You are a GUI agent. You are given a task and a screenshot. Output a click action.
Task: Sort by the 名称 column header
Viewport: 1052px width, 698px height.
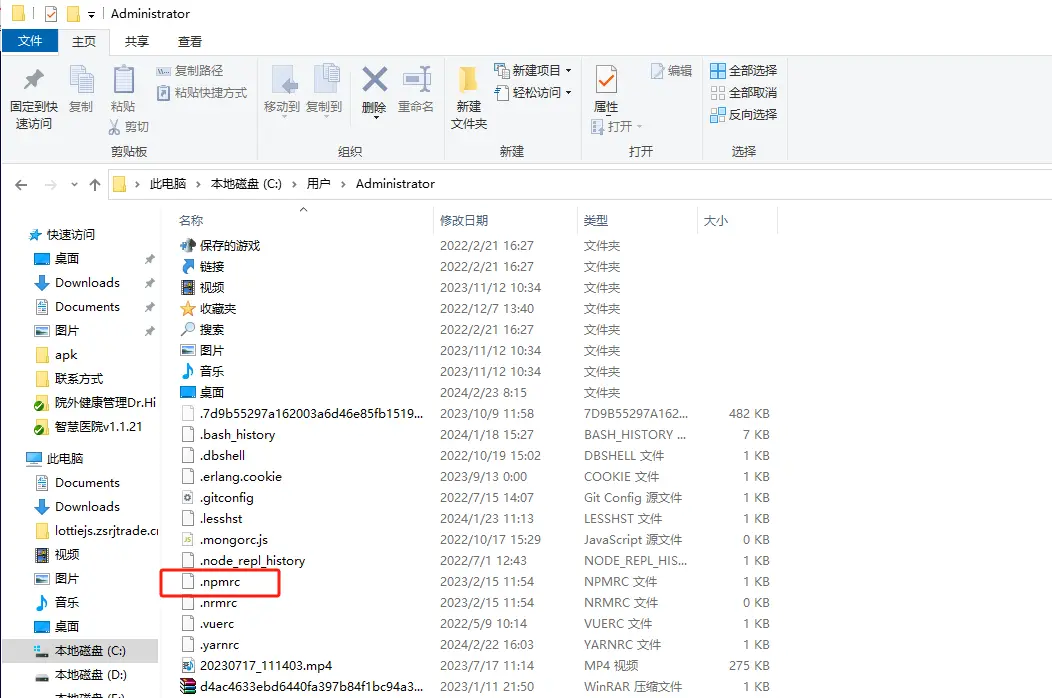[x=191, y=220]
